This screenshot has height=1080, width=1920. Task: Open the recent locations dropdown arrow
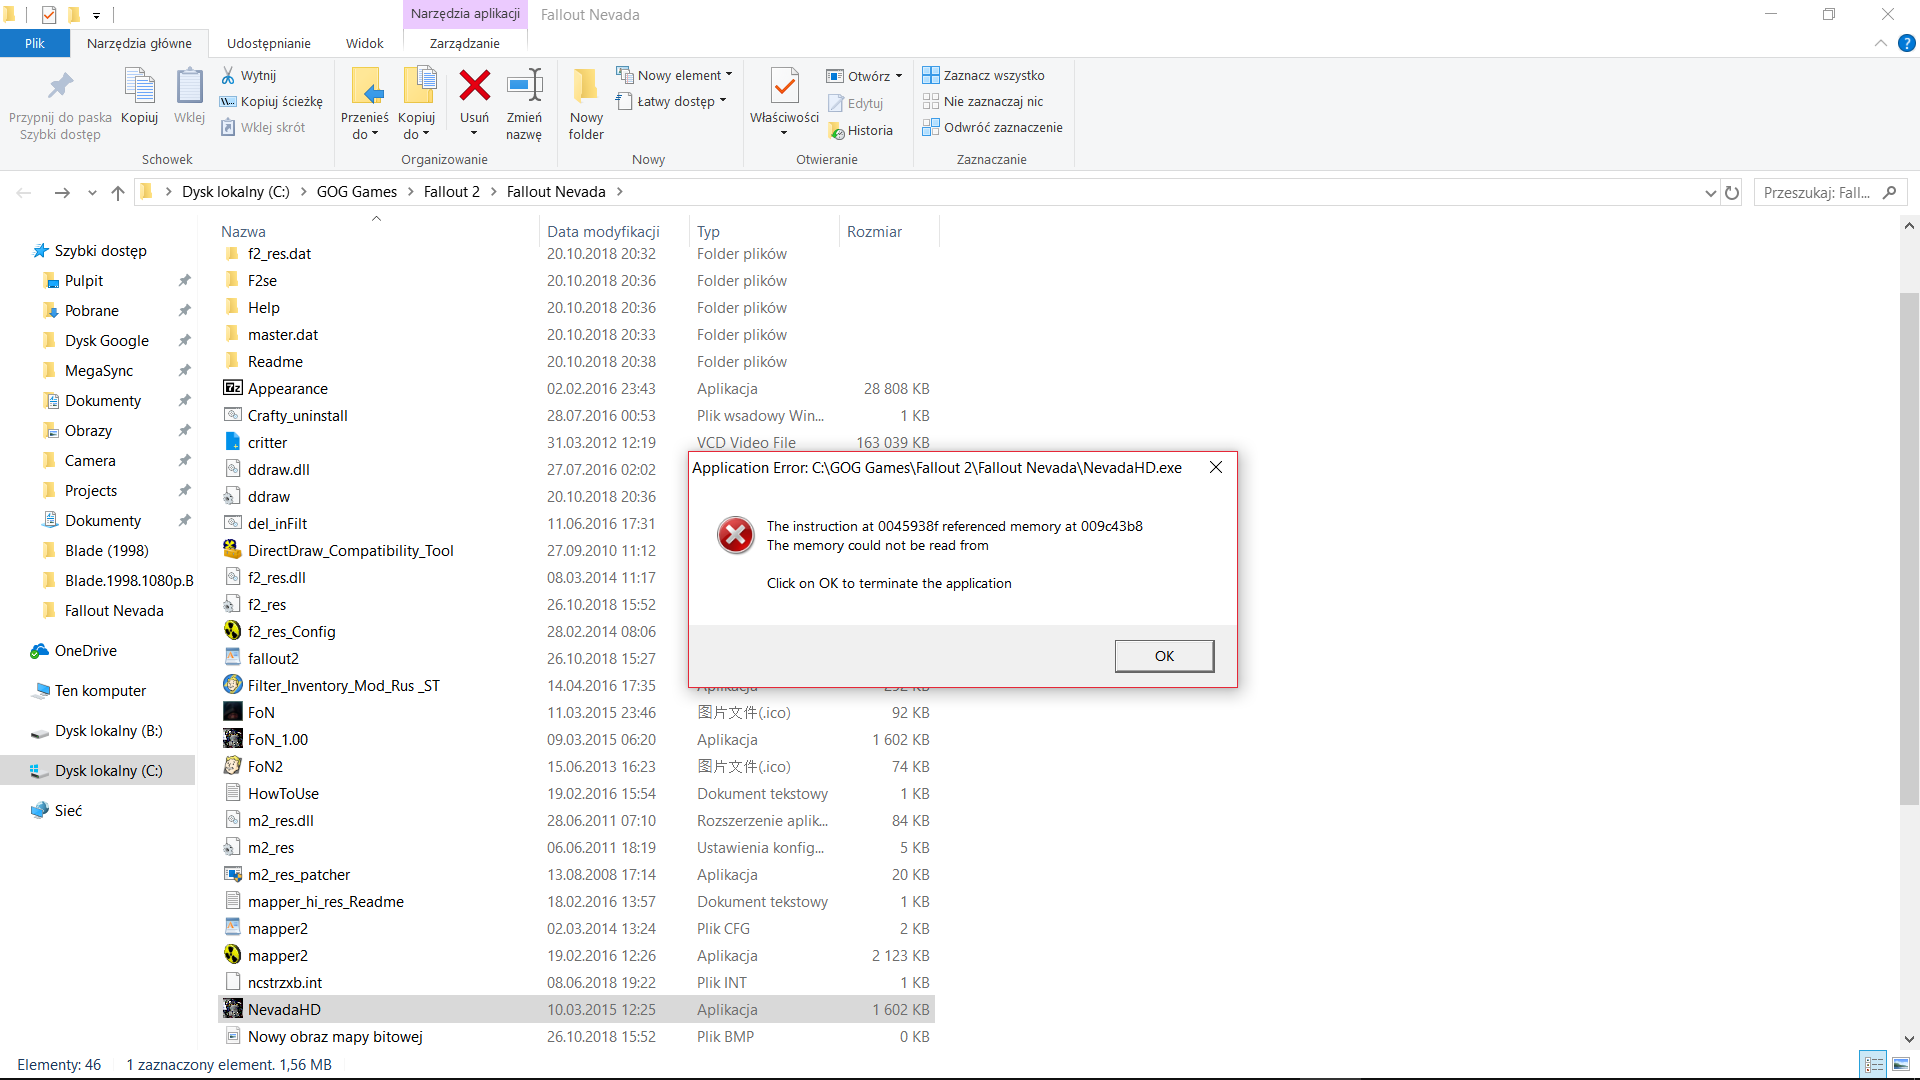92,192
